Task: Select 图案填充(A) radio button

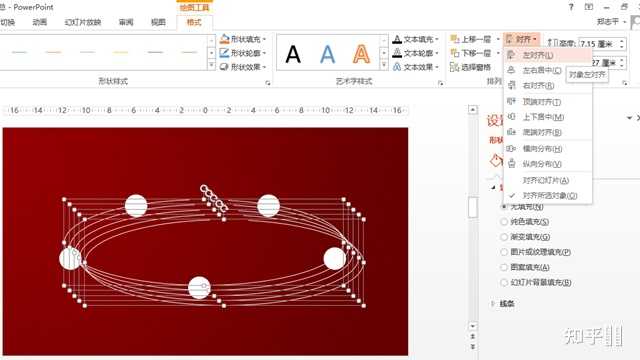Action: [504, 267]
